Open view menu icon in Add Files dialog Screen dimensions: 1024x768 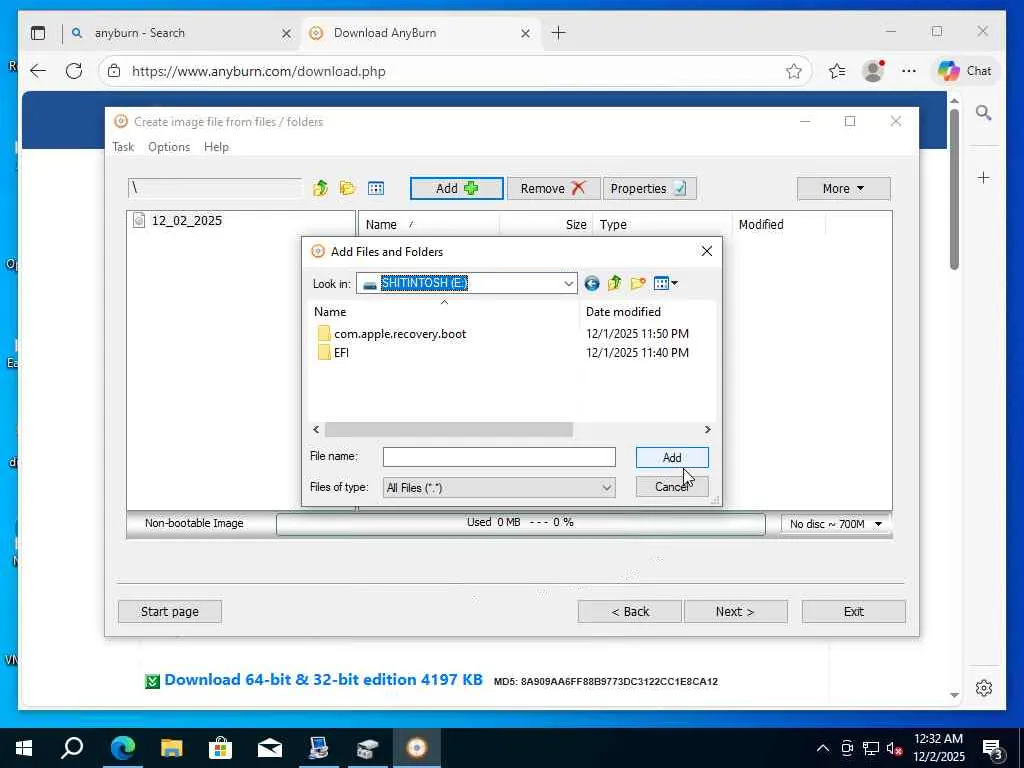coord(665,283)
